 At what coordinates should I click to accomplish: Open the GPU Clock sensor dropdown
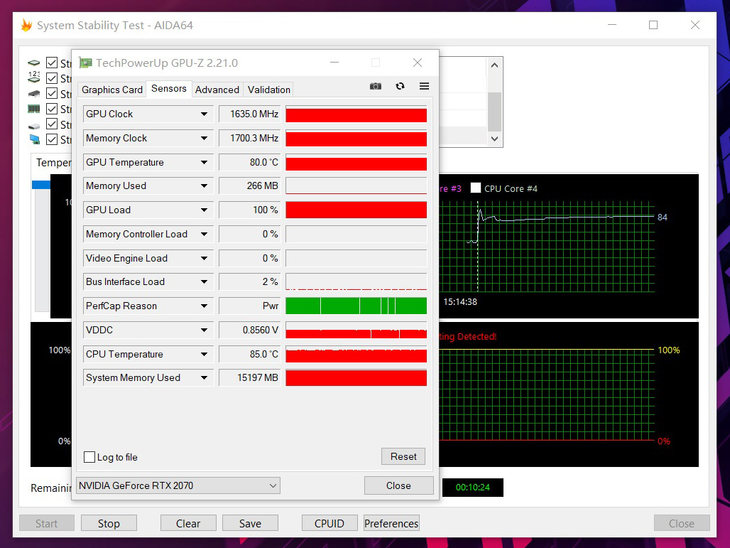(x=204, y=114)
